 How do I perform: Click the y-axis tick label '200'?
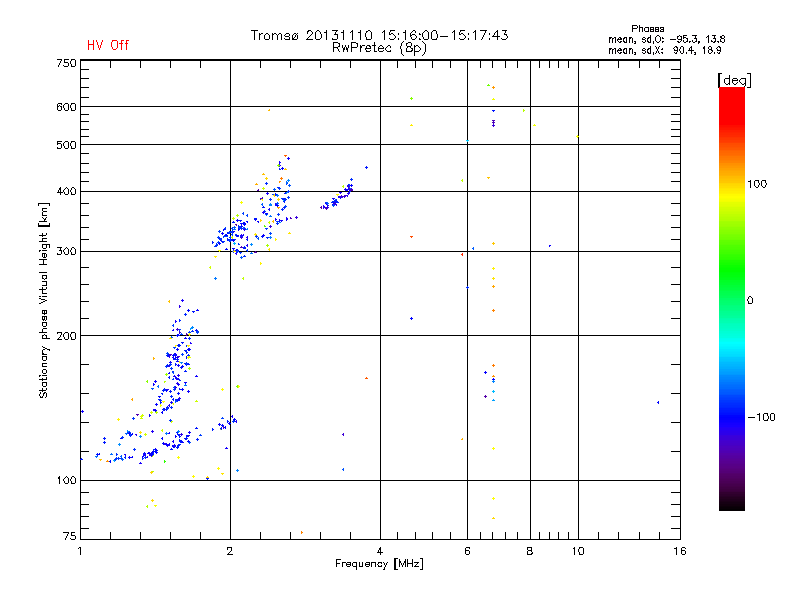(66, 336)
